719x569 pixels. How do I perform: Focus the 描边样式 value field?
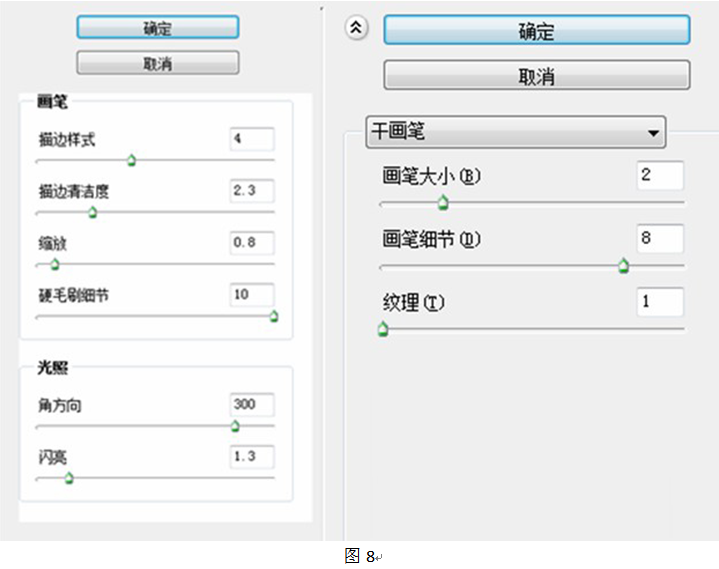click(252, 139)
